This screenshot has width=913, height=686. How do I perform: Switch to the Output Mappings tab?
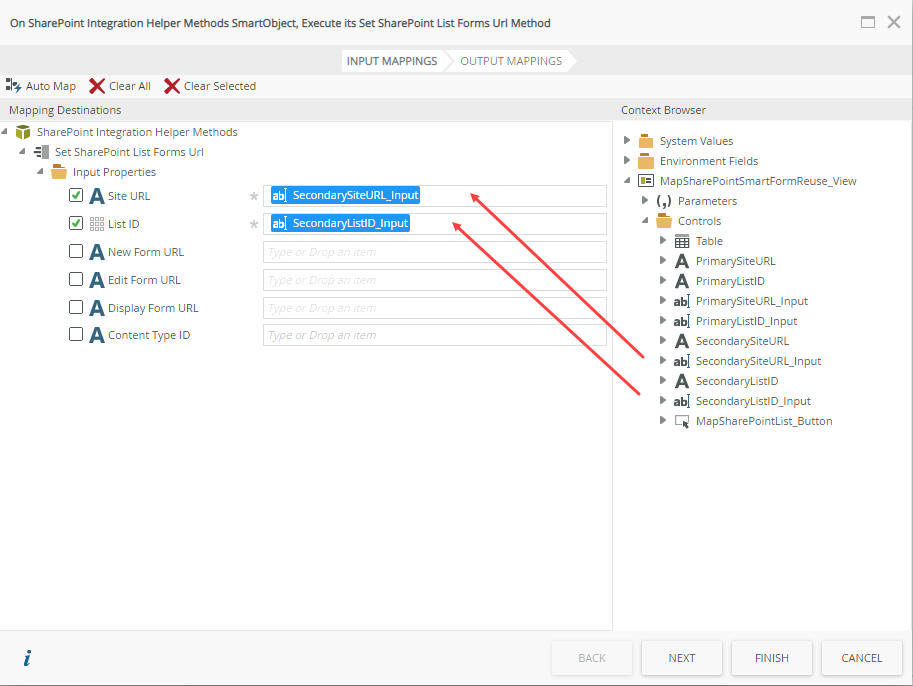click(510, 61)
